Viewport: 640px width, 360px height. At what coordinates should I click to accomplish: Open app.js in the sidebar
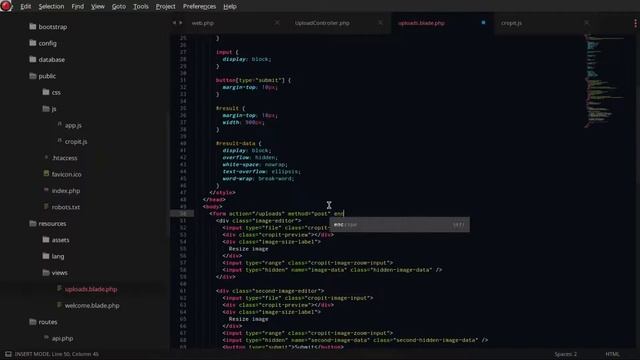click(73, 125)
